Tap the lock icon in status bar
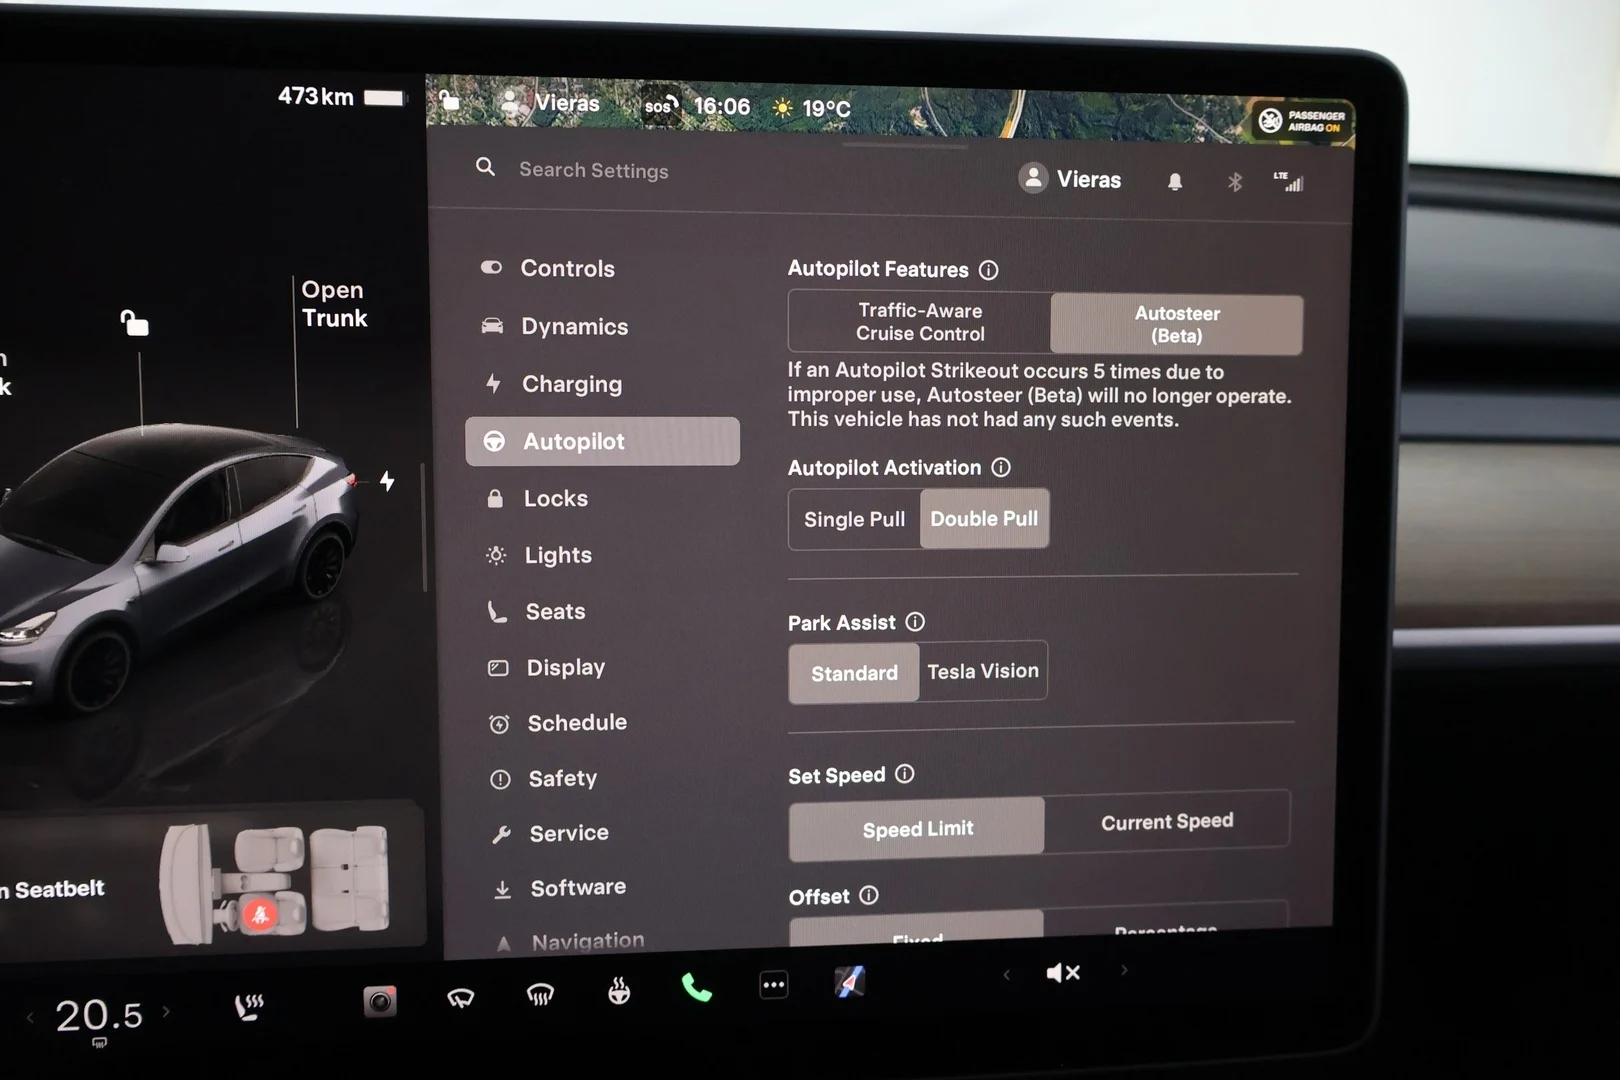Image resolution: width=1620 pixels, height=1080 pixels. tap(450, 99)
